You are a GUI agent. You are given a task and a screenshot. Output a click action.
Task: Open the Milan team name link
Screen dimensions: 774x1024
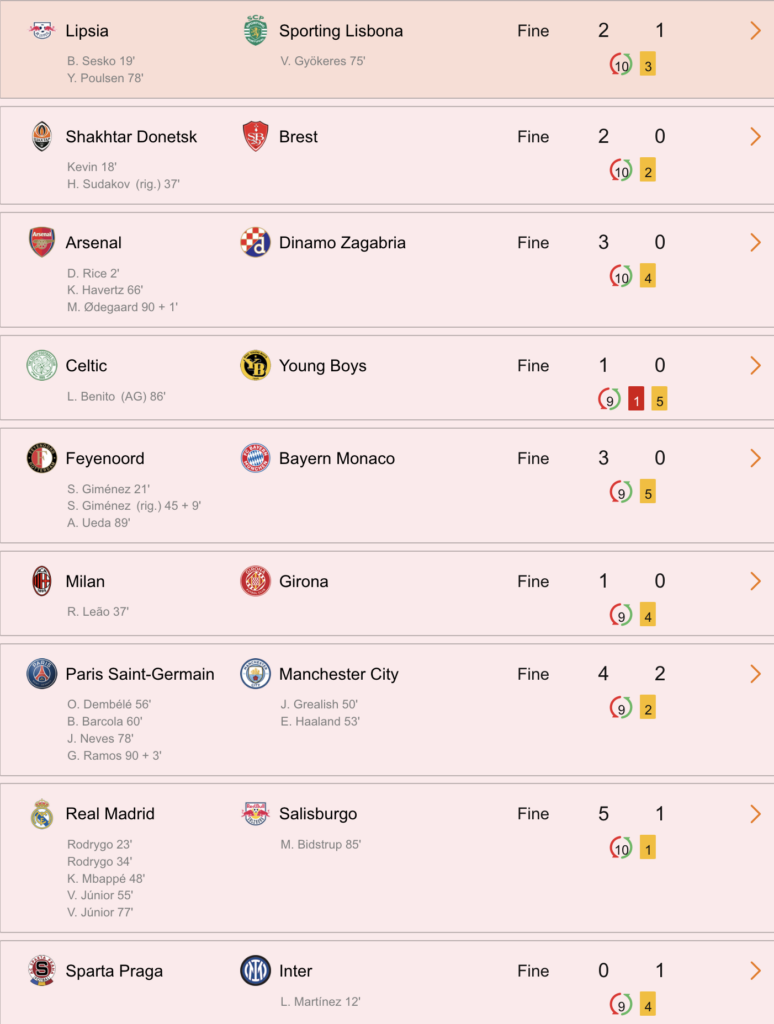tap(85, 581)
